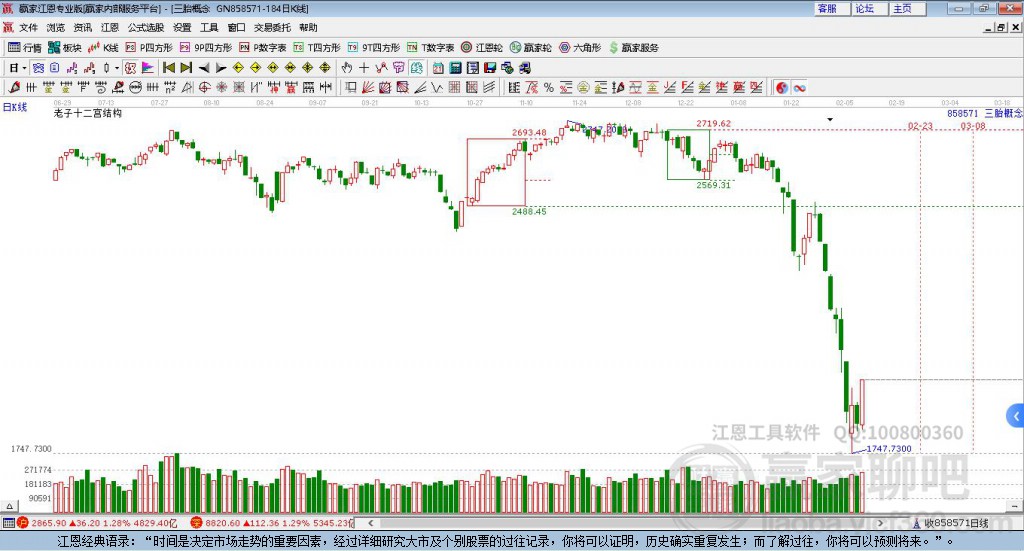1024x551 pixels.
Task: Open the 工具 menu
Action: tap(209, 27)
